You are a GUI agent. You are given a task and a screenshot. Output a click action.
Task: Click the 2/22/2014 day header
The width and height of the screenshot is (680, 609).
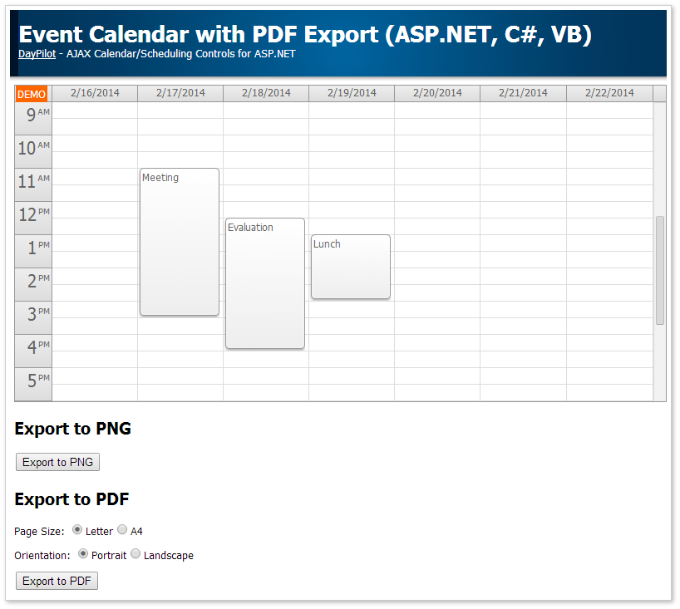[609, 93]
